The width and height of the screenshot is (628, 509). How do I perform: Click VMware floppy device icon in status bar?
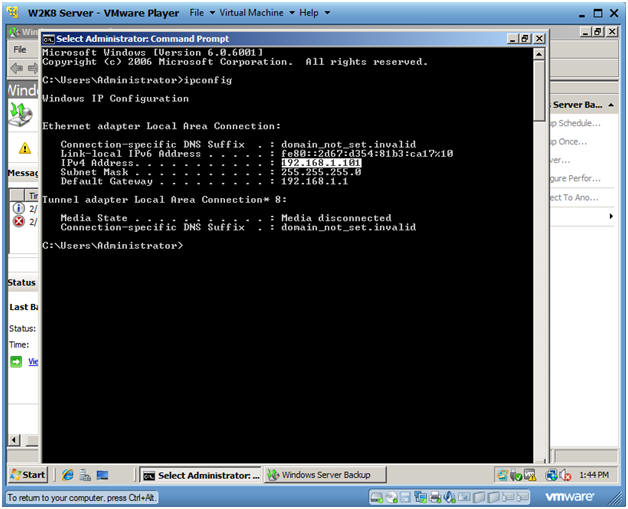click(x=405, y=497)
